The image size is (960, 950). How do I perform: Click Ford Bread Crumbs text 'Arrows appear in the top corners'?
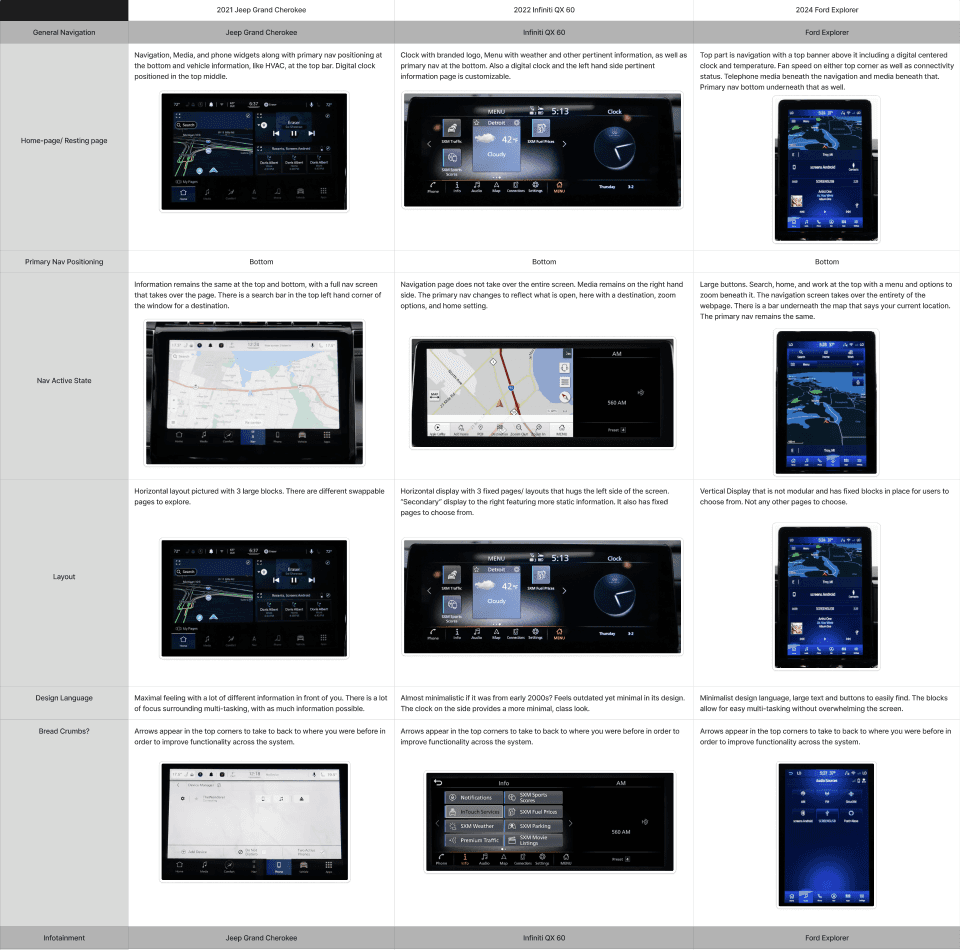click(x=753, y=731)
